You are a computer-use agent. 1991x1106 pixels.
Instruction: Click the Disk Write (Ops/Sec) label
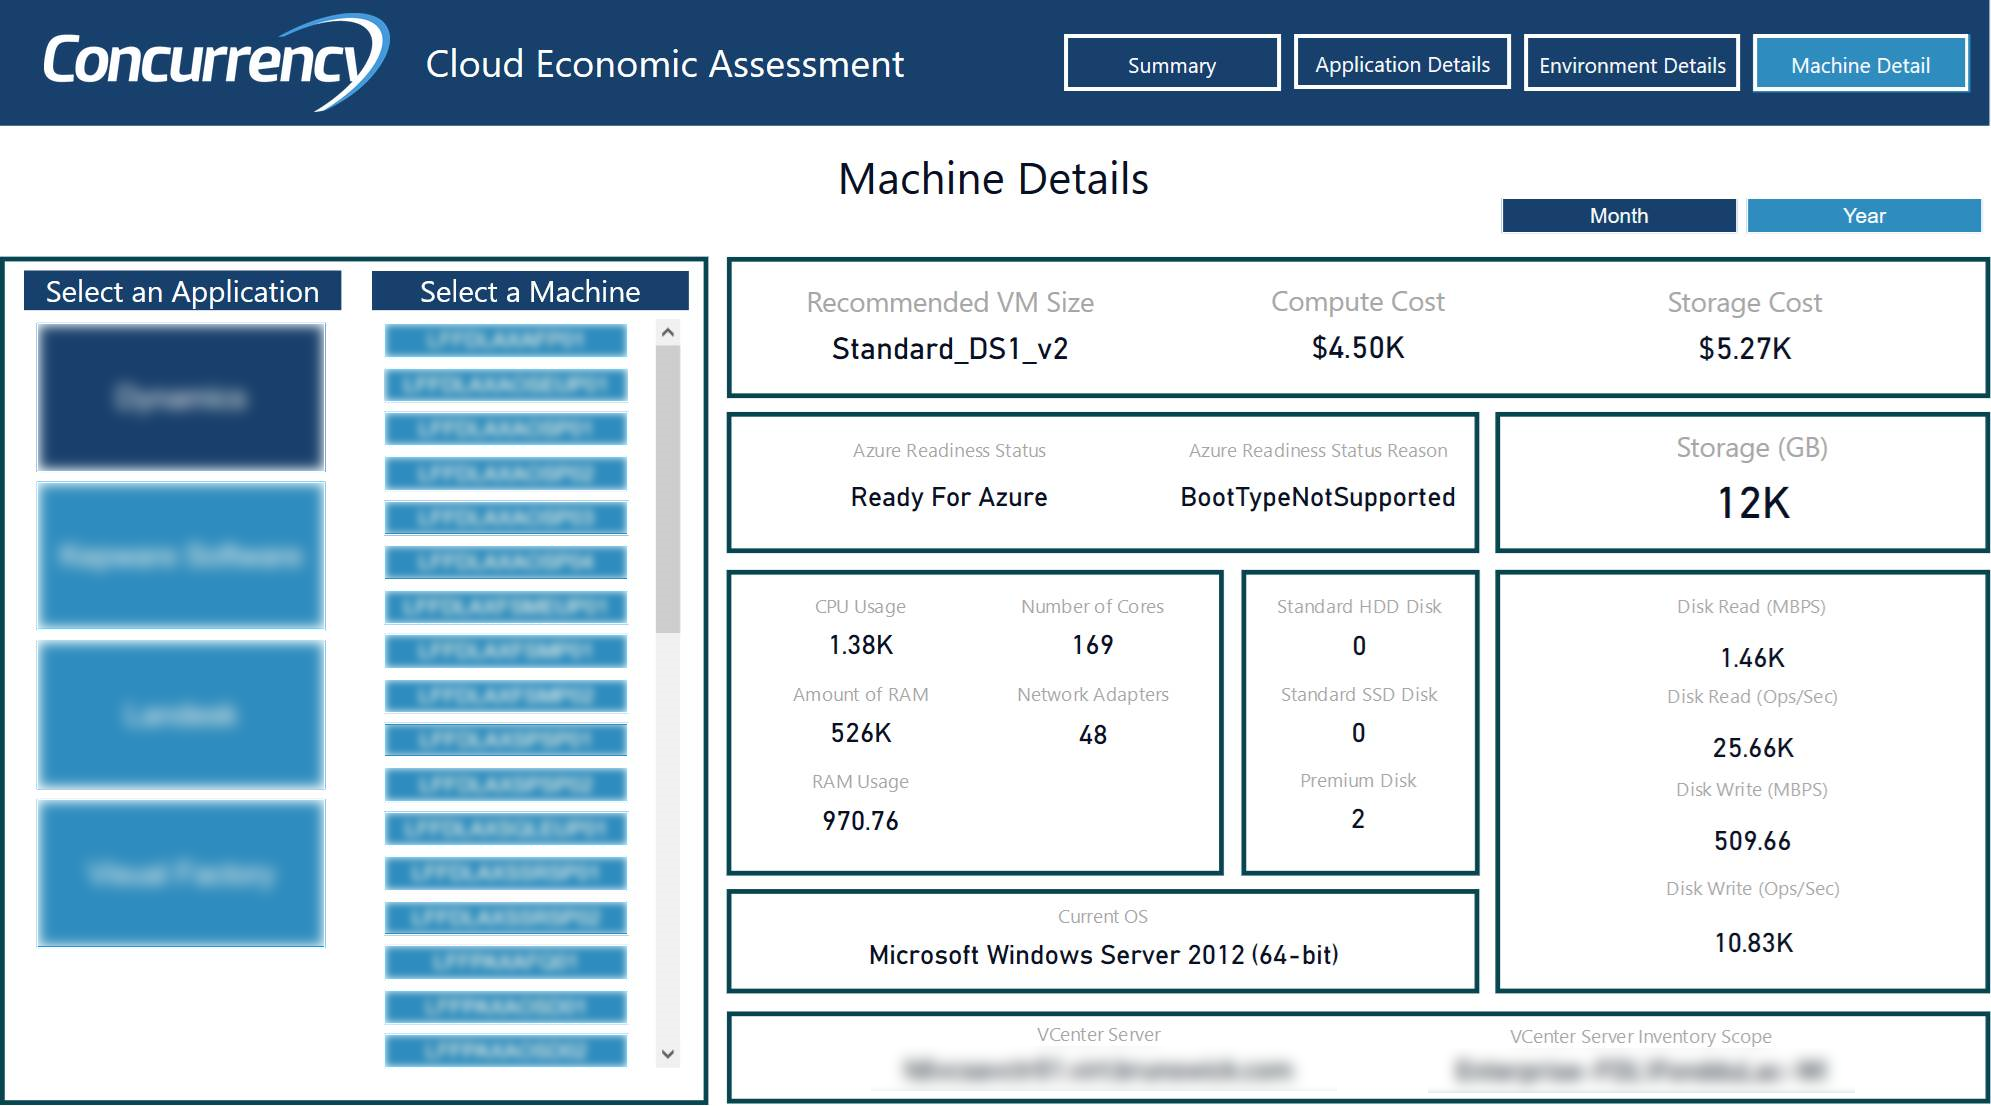tap(1752, 889)
